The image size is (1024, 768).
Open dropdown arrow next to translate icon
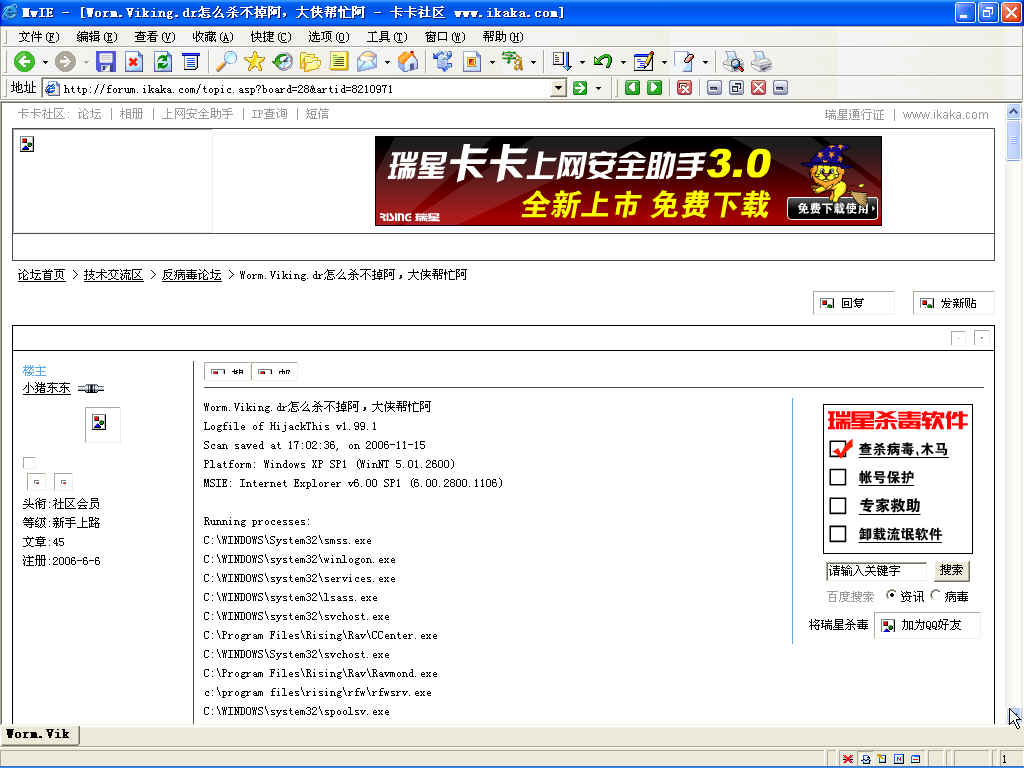(534, 63)
